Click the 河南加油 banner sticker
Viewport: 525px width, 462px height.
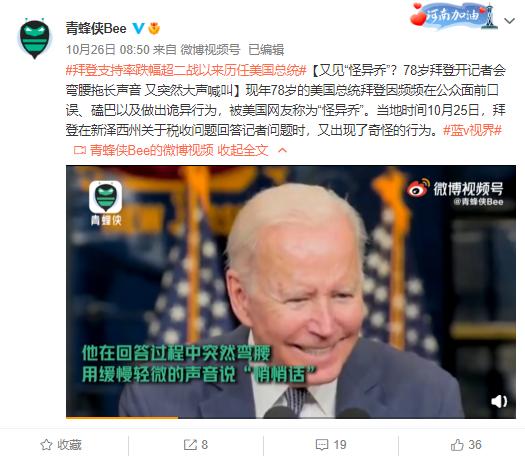[x=453, y=16]
